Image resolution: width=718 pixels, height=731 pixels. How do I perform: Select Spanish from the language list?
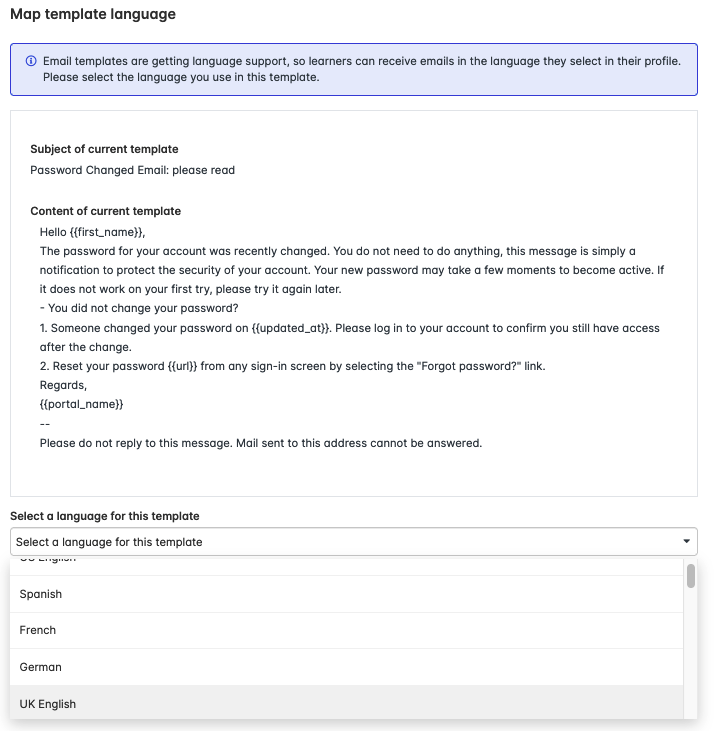[41, 594]
